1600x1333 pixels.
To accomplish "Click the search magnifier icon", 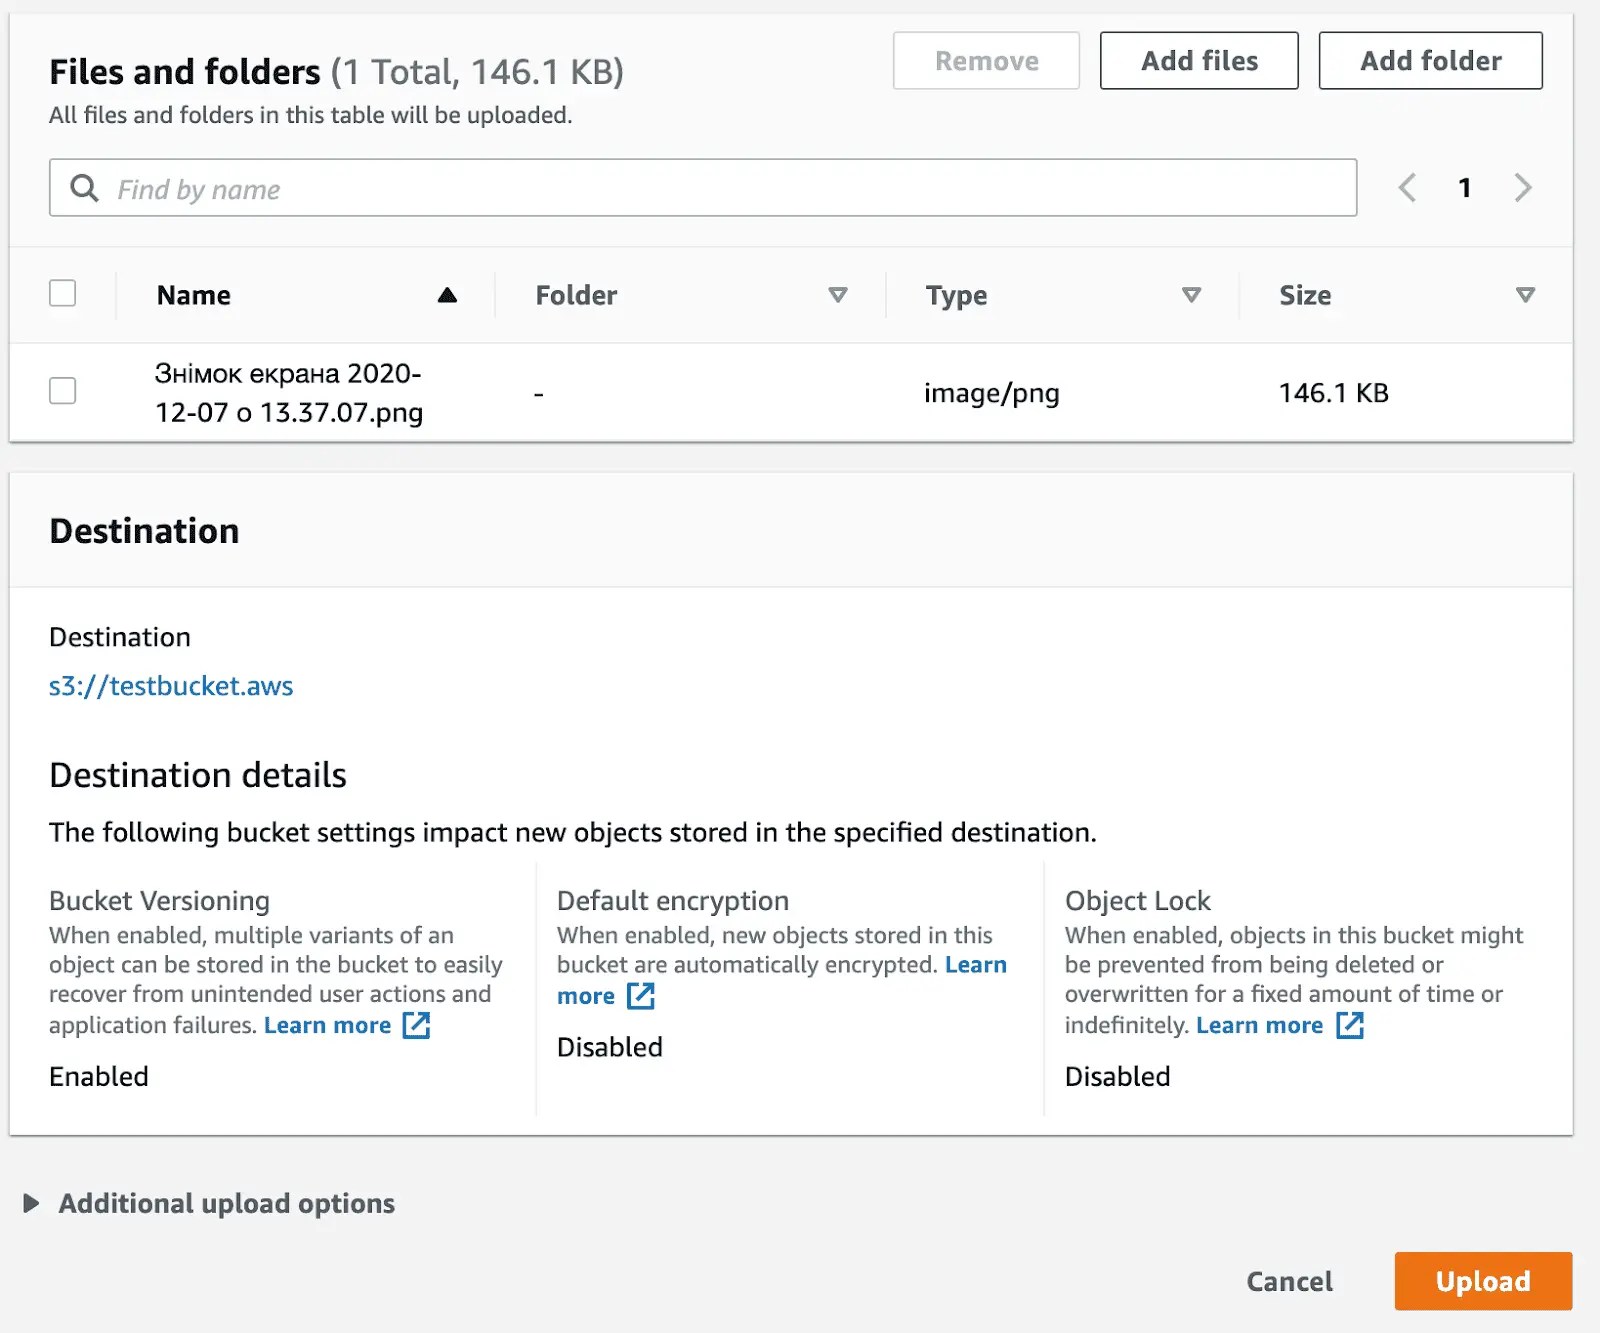I will pyautogui.click(x=84, y=188).
